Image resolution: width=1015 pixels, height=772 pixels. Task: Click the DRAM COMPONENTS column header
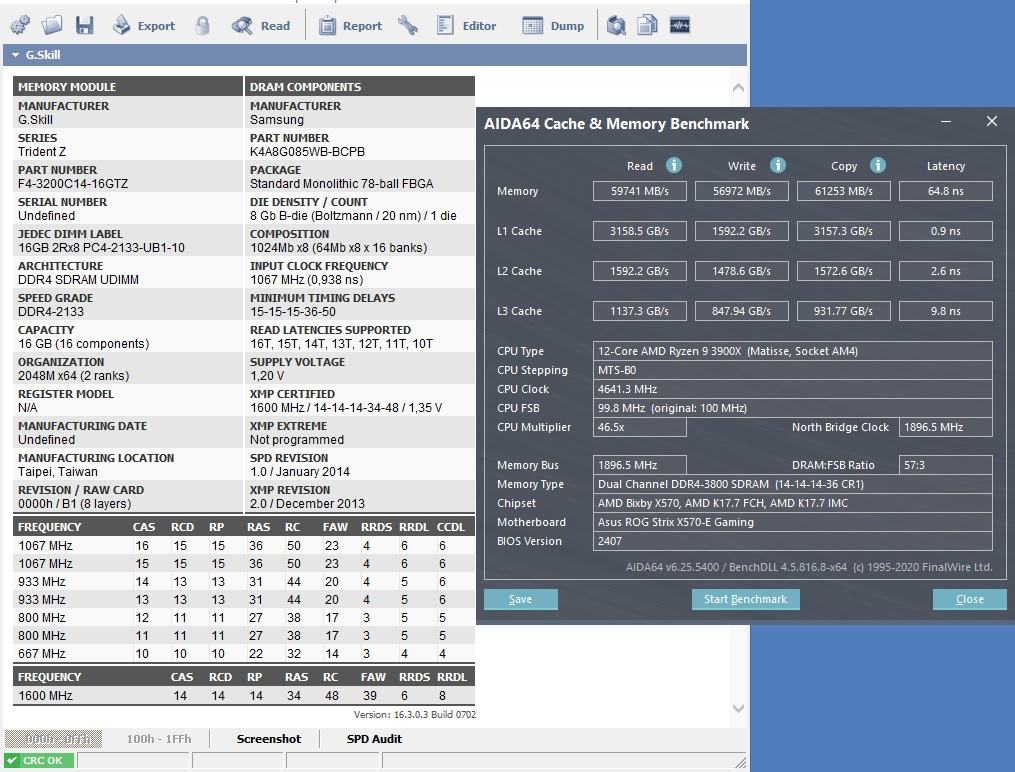coord(360,87)
